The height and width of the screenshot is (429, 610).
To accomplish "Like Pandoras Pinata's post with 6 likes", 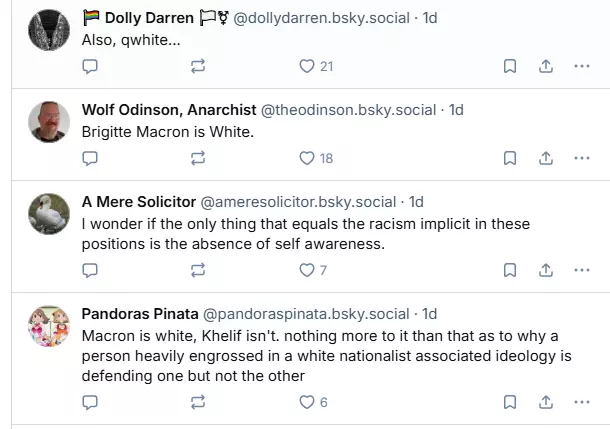I will [308, 402].
